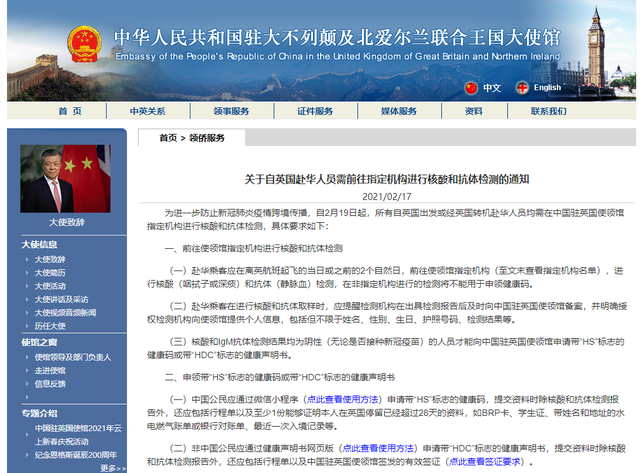This screenshot has height=473, width=640.
Task: Click arrow bullet beside 大使简历
Action: [27, 273]
